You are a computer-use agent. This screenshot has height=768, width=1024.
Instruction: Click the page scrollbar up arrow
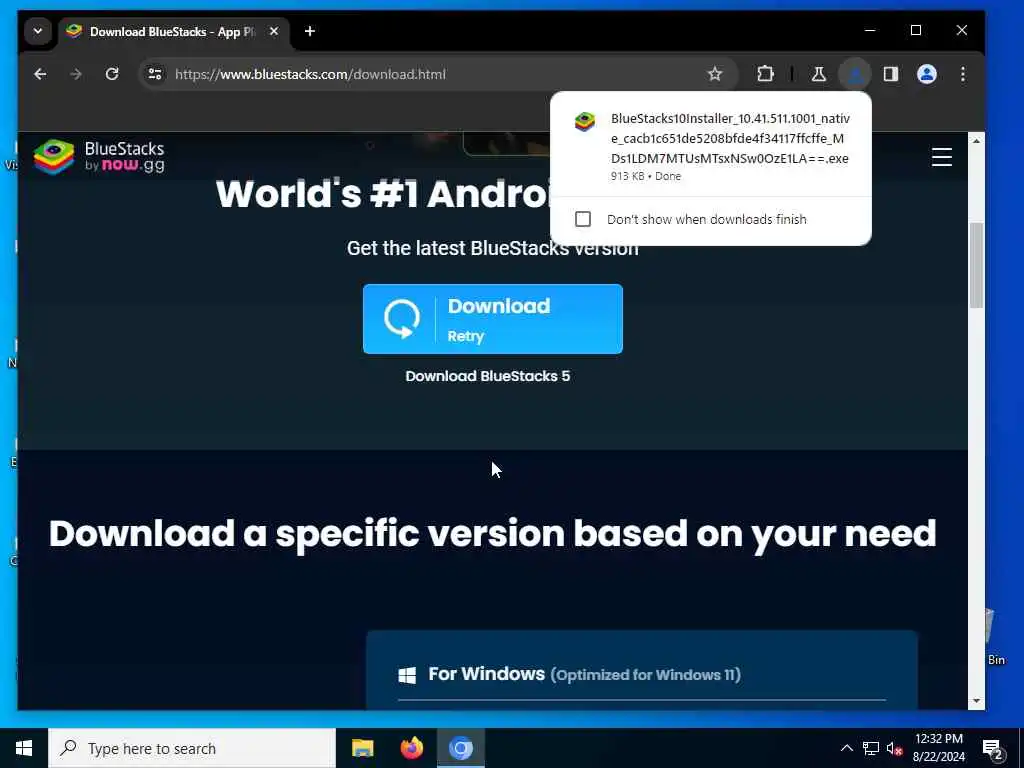[976, 140]
